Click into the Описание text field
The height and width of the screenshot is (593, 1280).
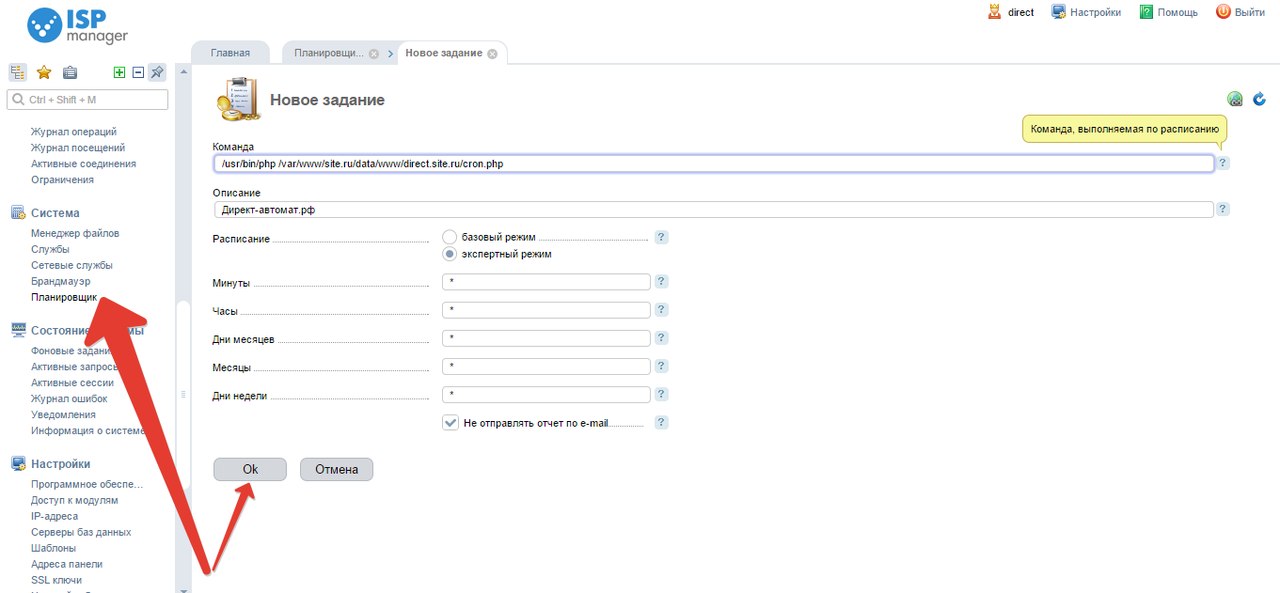pyautogui.click(x=712, y=210)
